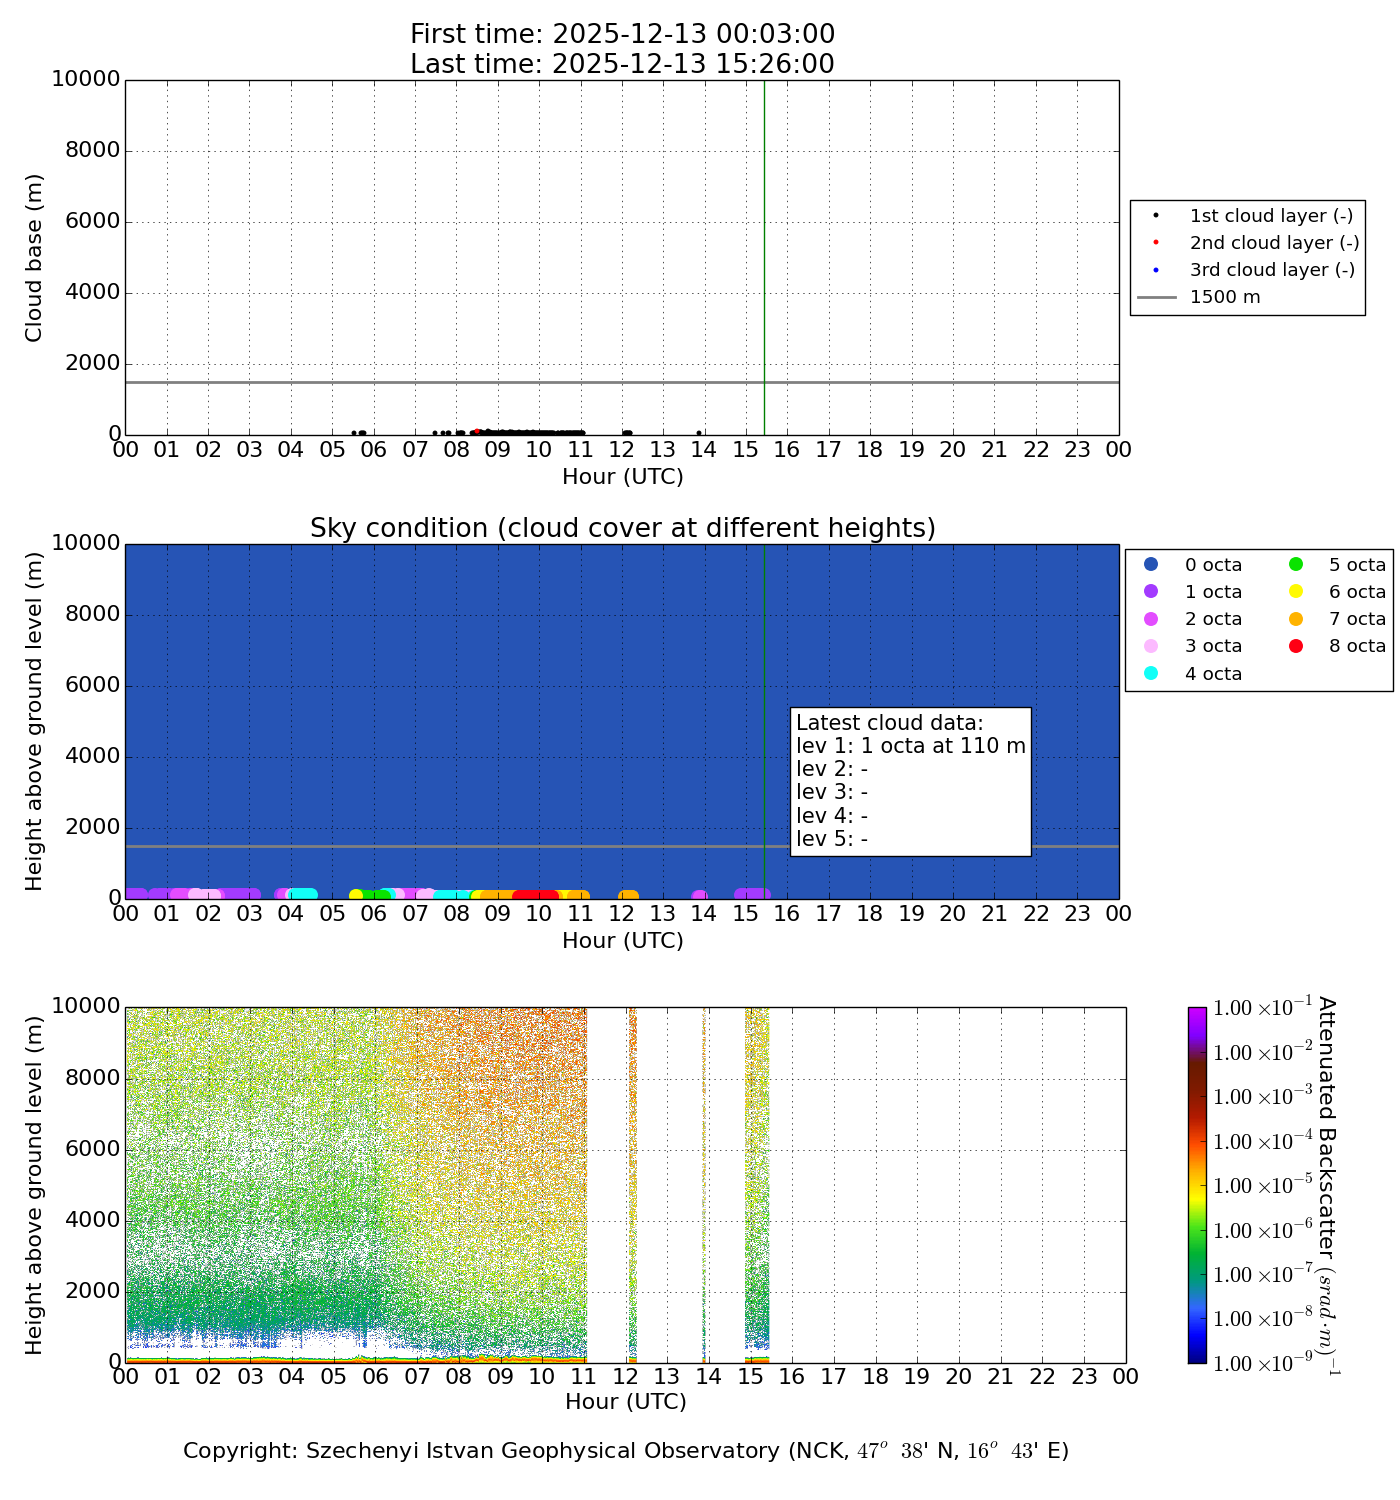This screenshot has height=1500, width=1400.
Task: Click the 4 octa cyan legend dot
Action: coord(1151,673)
